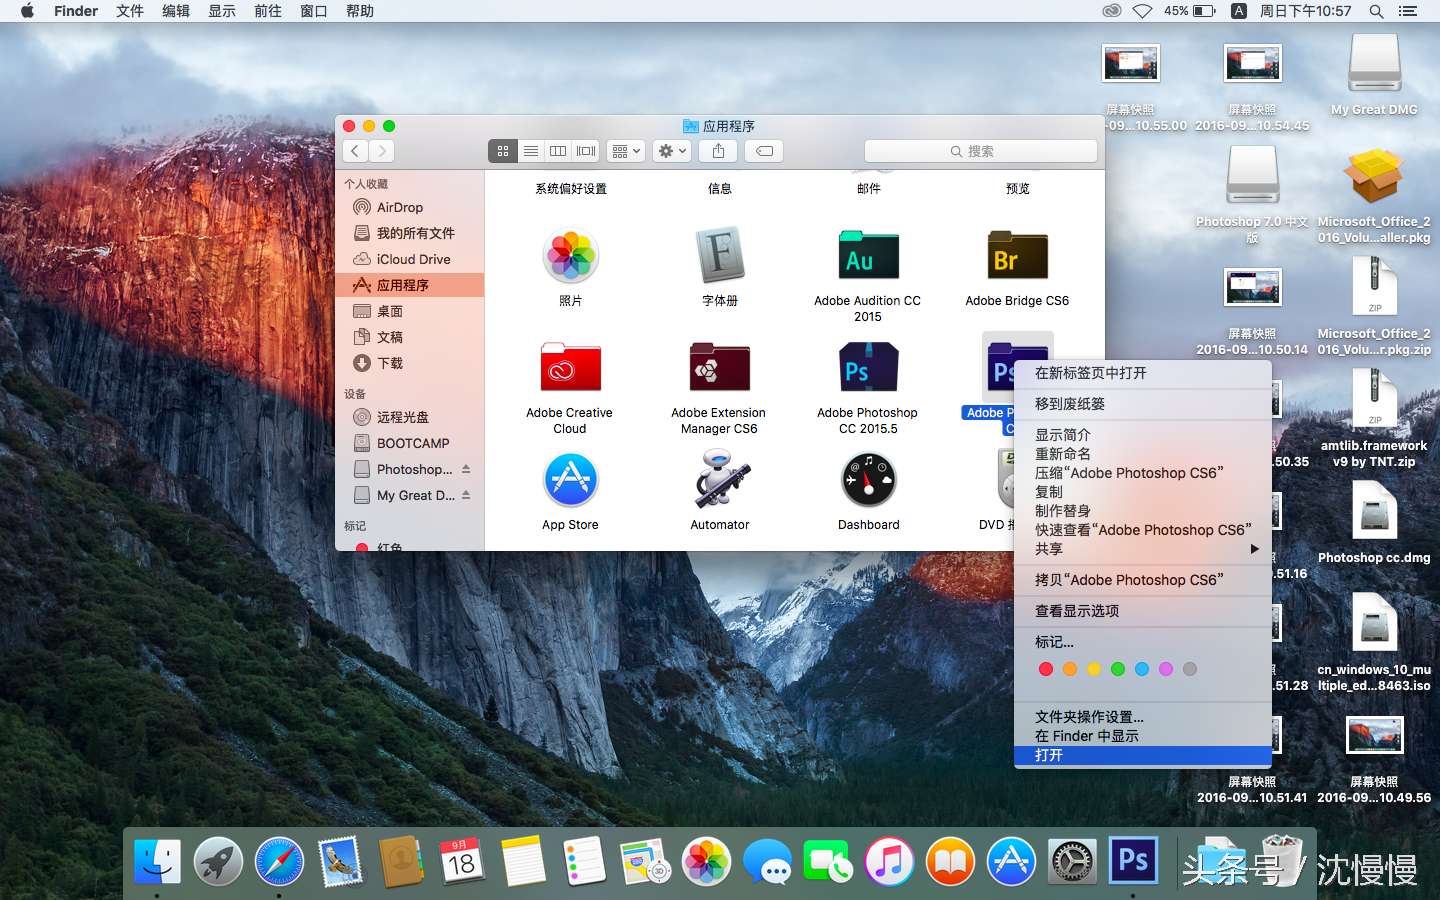1440x900 pixels.
Task: Open the Action gear dropdown menu
Action: point(672,151)
